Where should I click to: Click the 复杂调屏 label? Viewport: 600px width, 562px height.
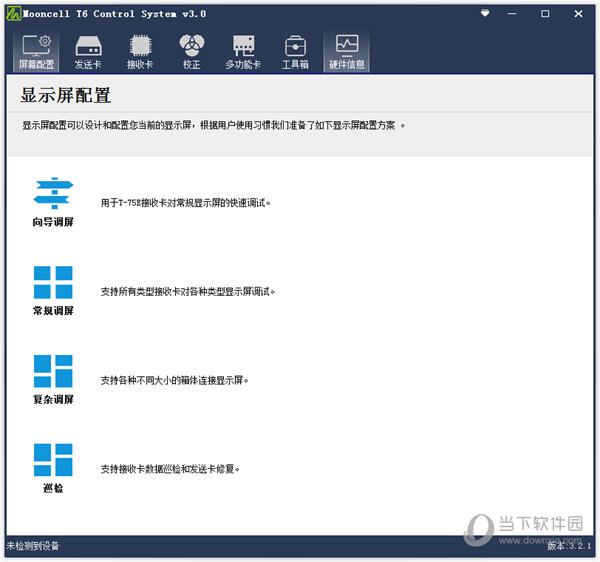(53, 399)
